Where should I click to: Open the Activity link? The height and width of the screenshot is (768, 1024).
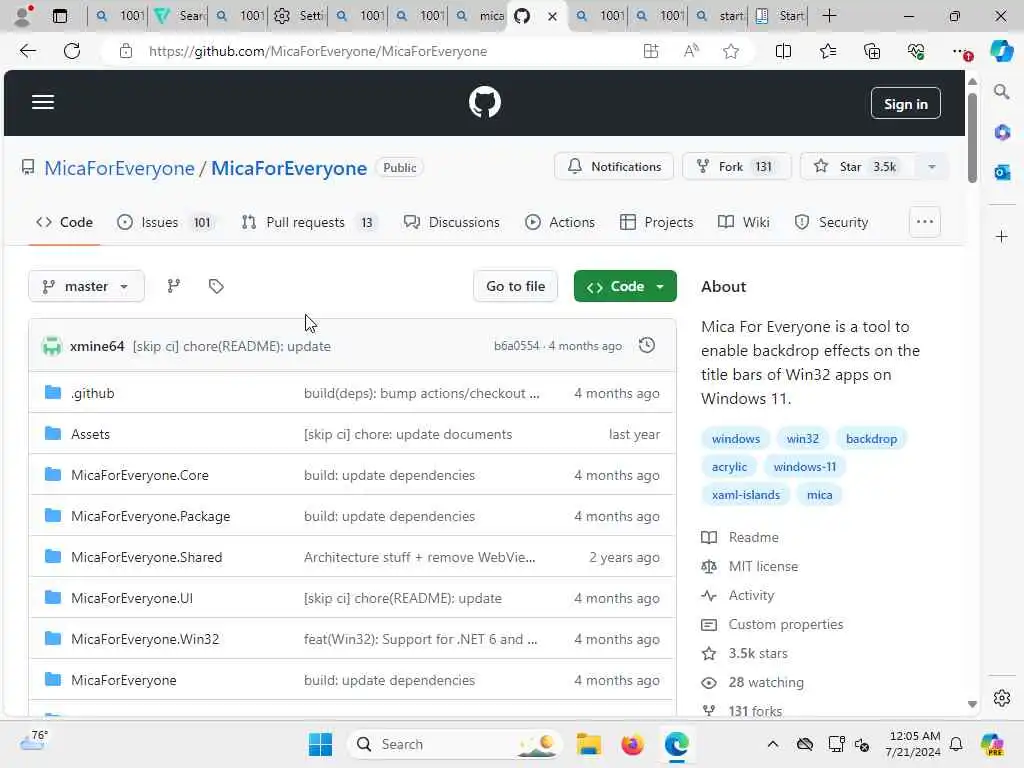pos(751,596)
